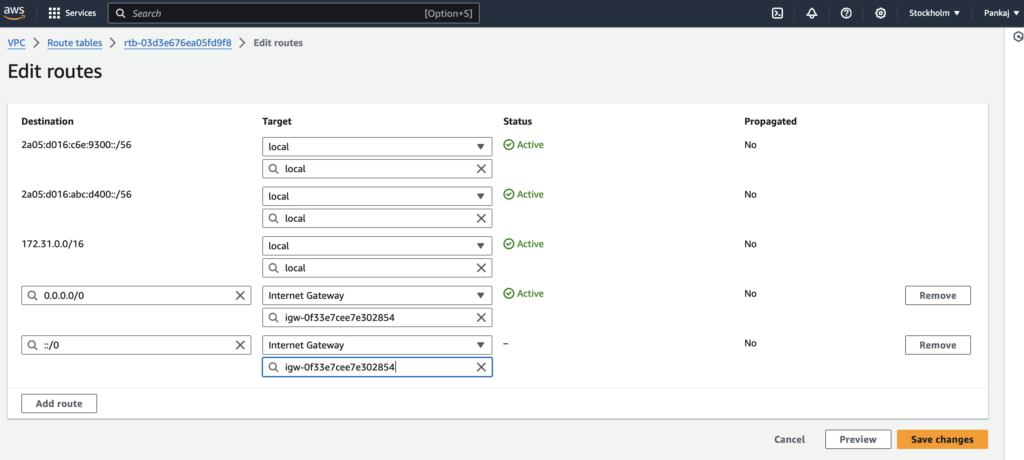Clear the gateway ID for the 0.0.0.0/0 route
This screenshot has width=1024, height=460.
(481, 318)
